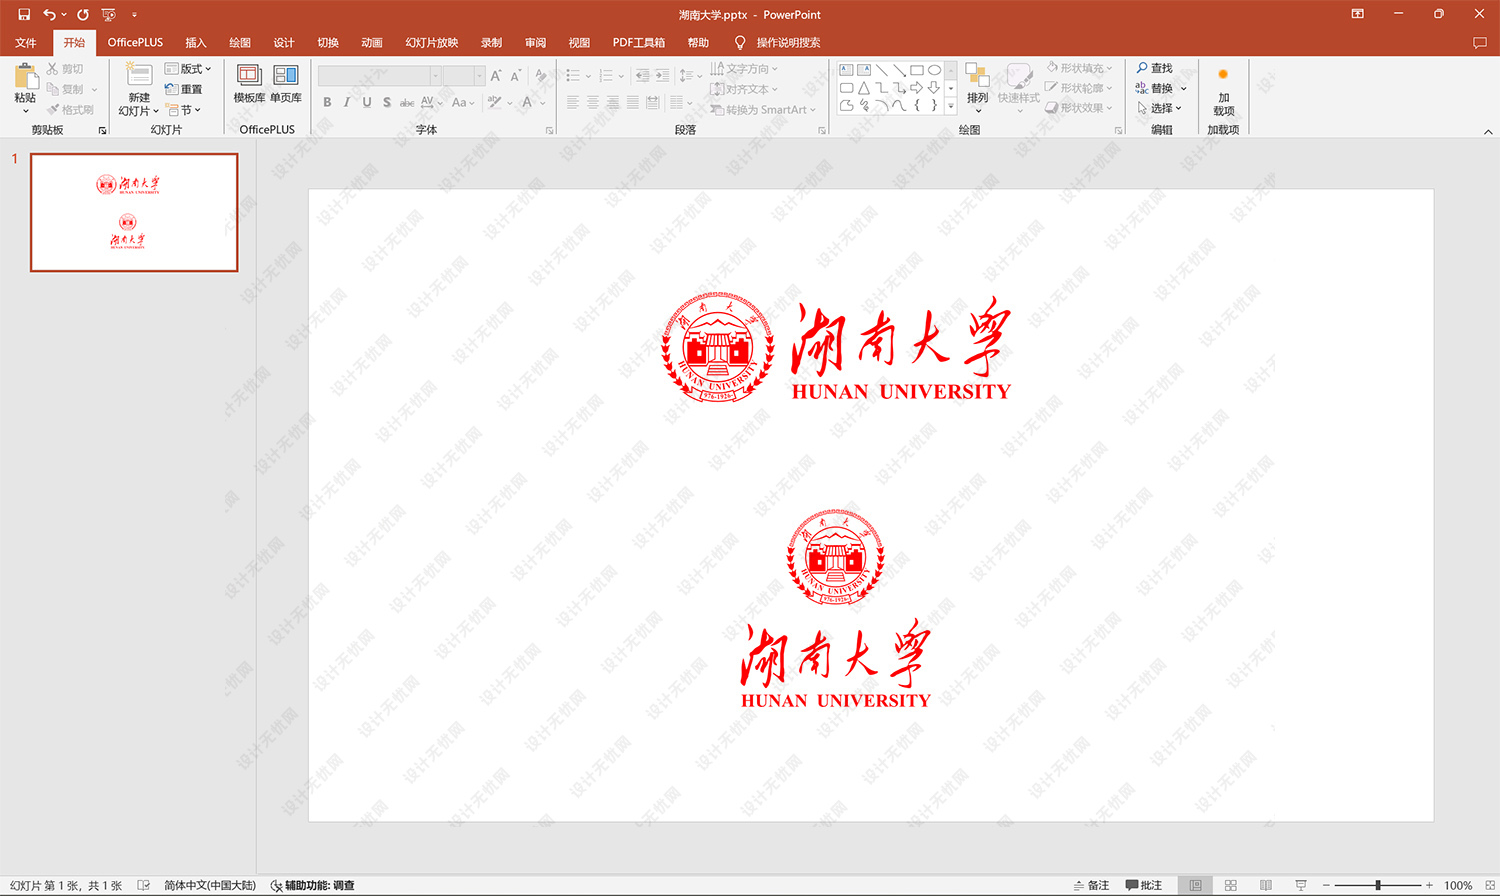Select slide 1 thumbnail in the panel

[134, 212]
